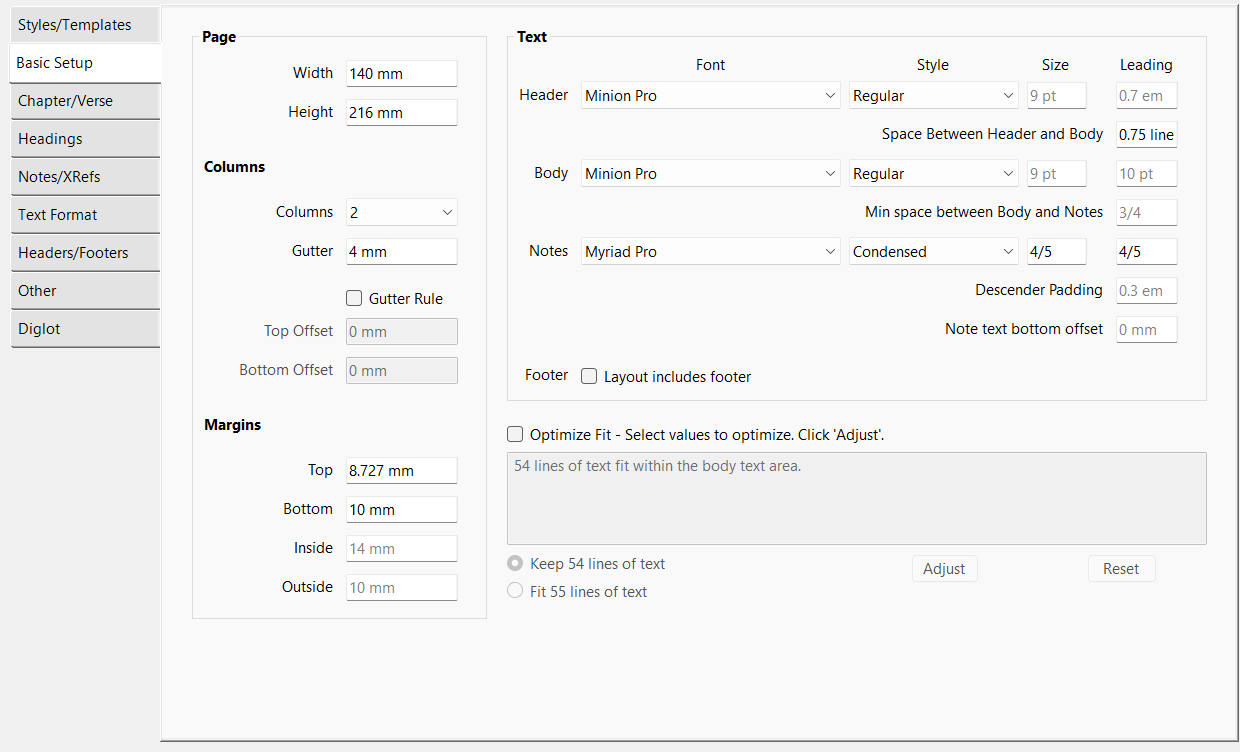
Task: Click Space Between Header and Body field
Action: [x=1146, y=135]
